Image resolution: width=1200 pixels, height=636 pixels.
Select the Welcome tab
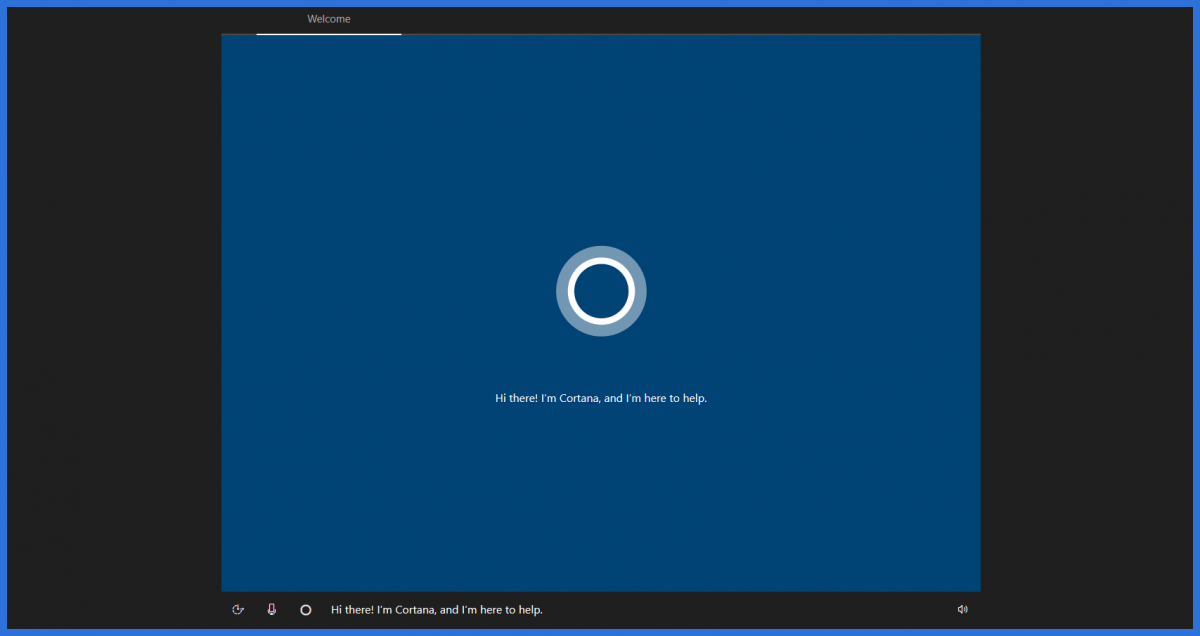click(x=329, y=19)
